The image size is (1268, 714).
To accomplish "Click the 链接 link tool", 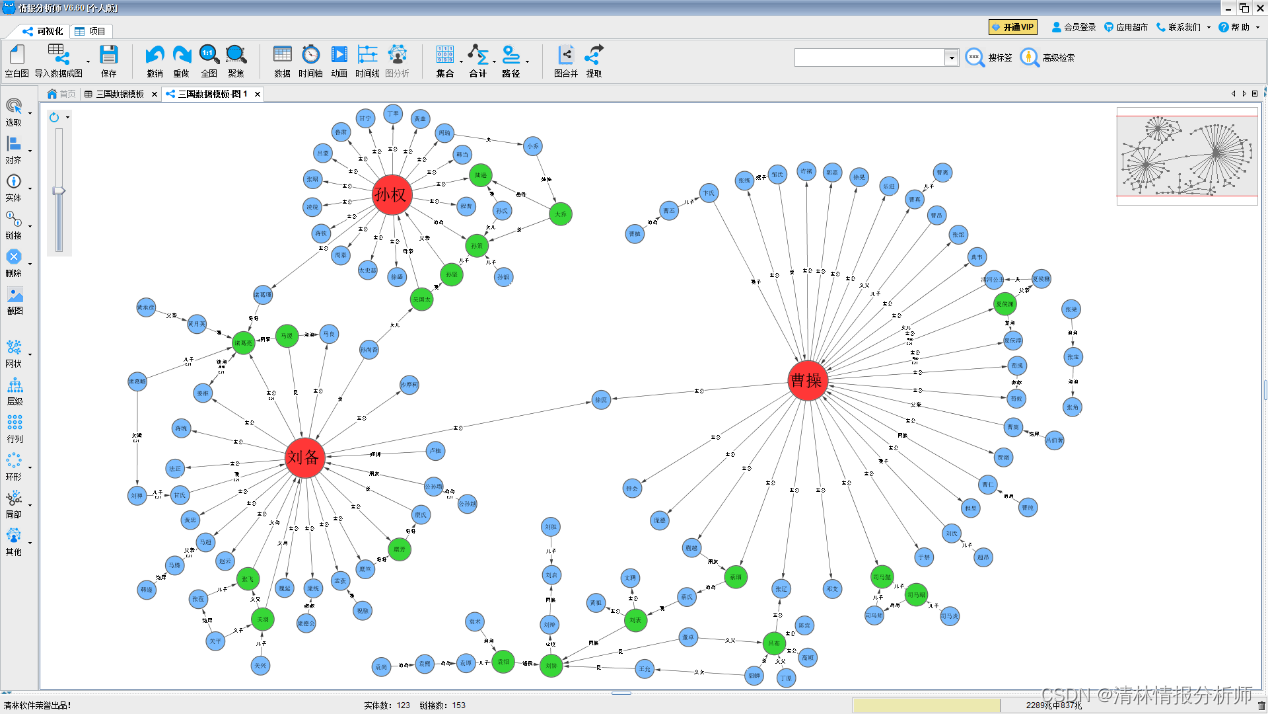I will [14, 225].
